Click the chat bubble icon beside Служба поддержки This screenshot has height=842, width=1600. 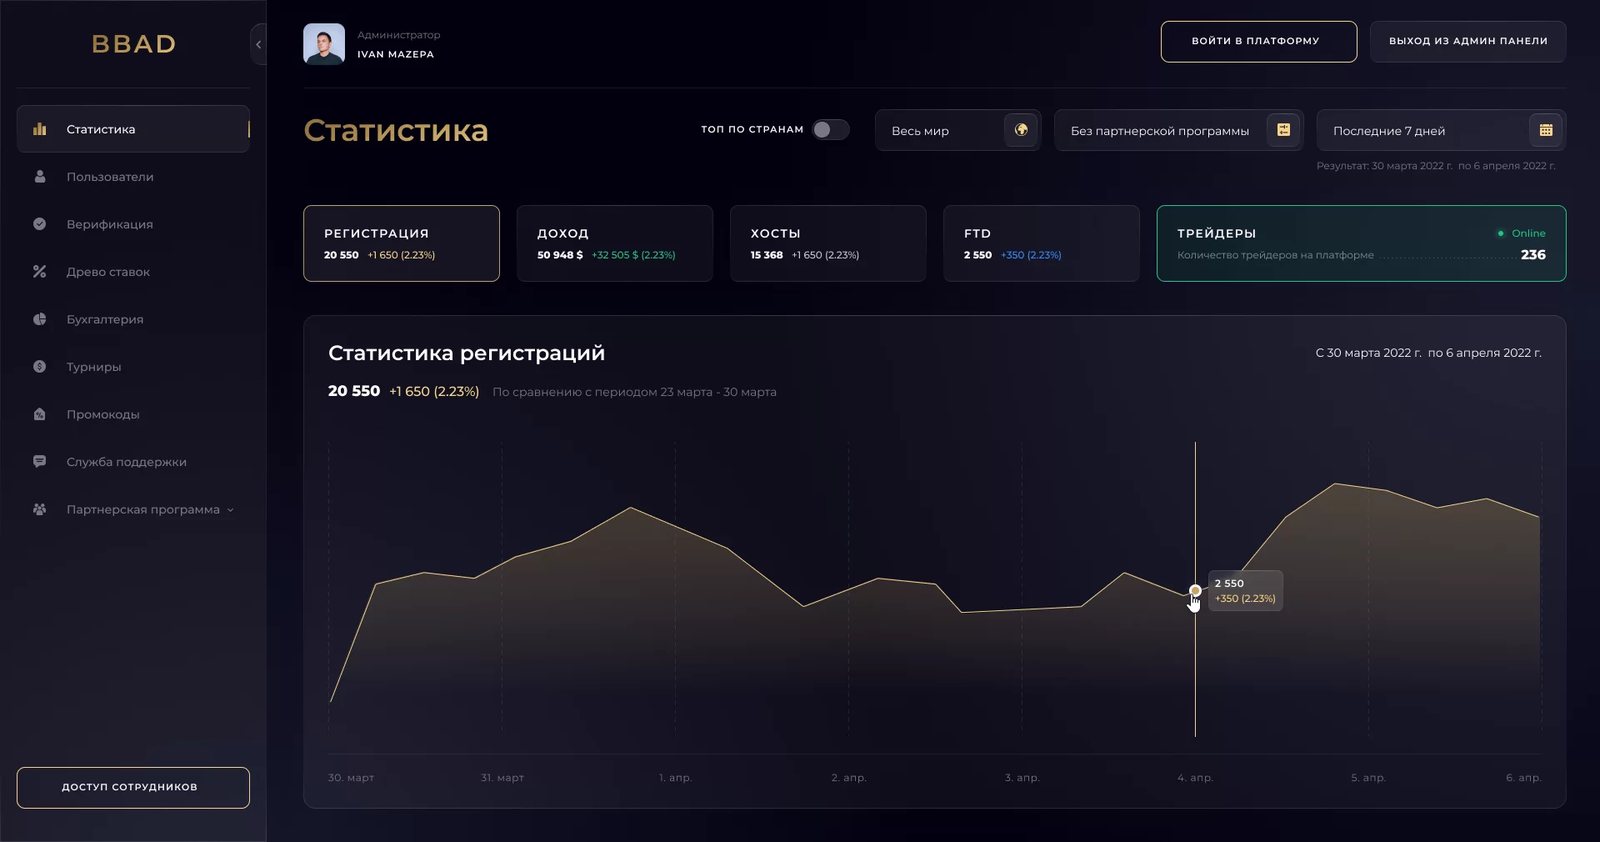(40, 462)
